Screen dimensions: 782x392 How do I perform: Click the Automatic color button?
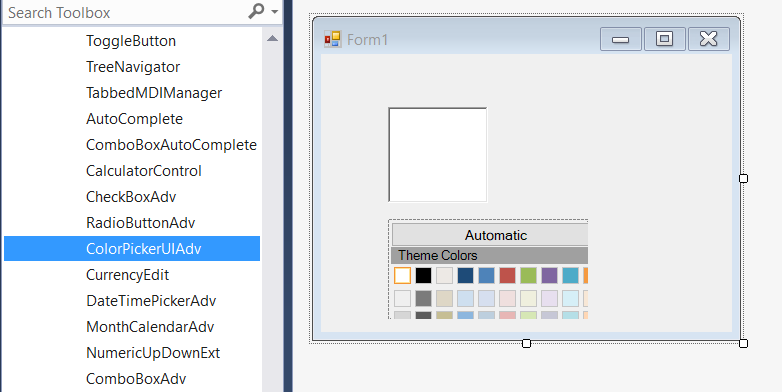(x=490, y=235)
